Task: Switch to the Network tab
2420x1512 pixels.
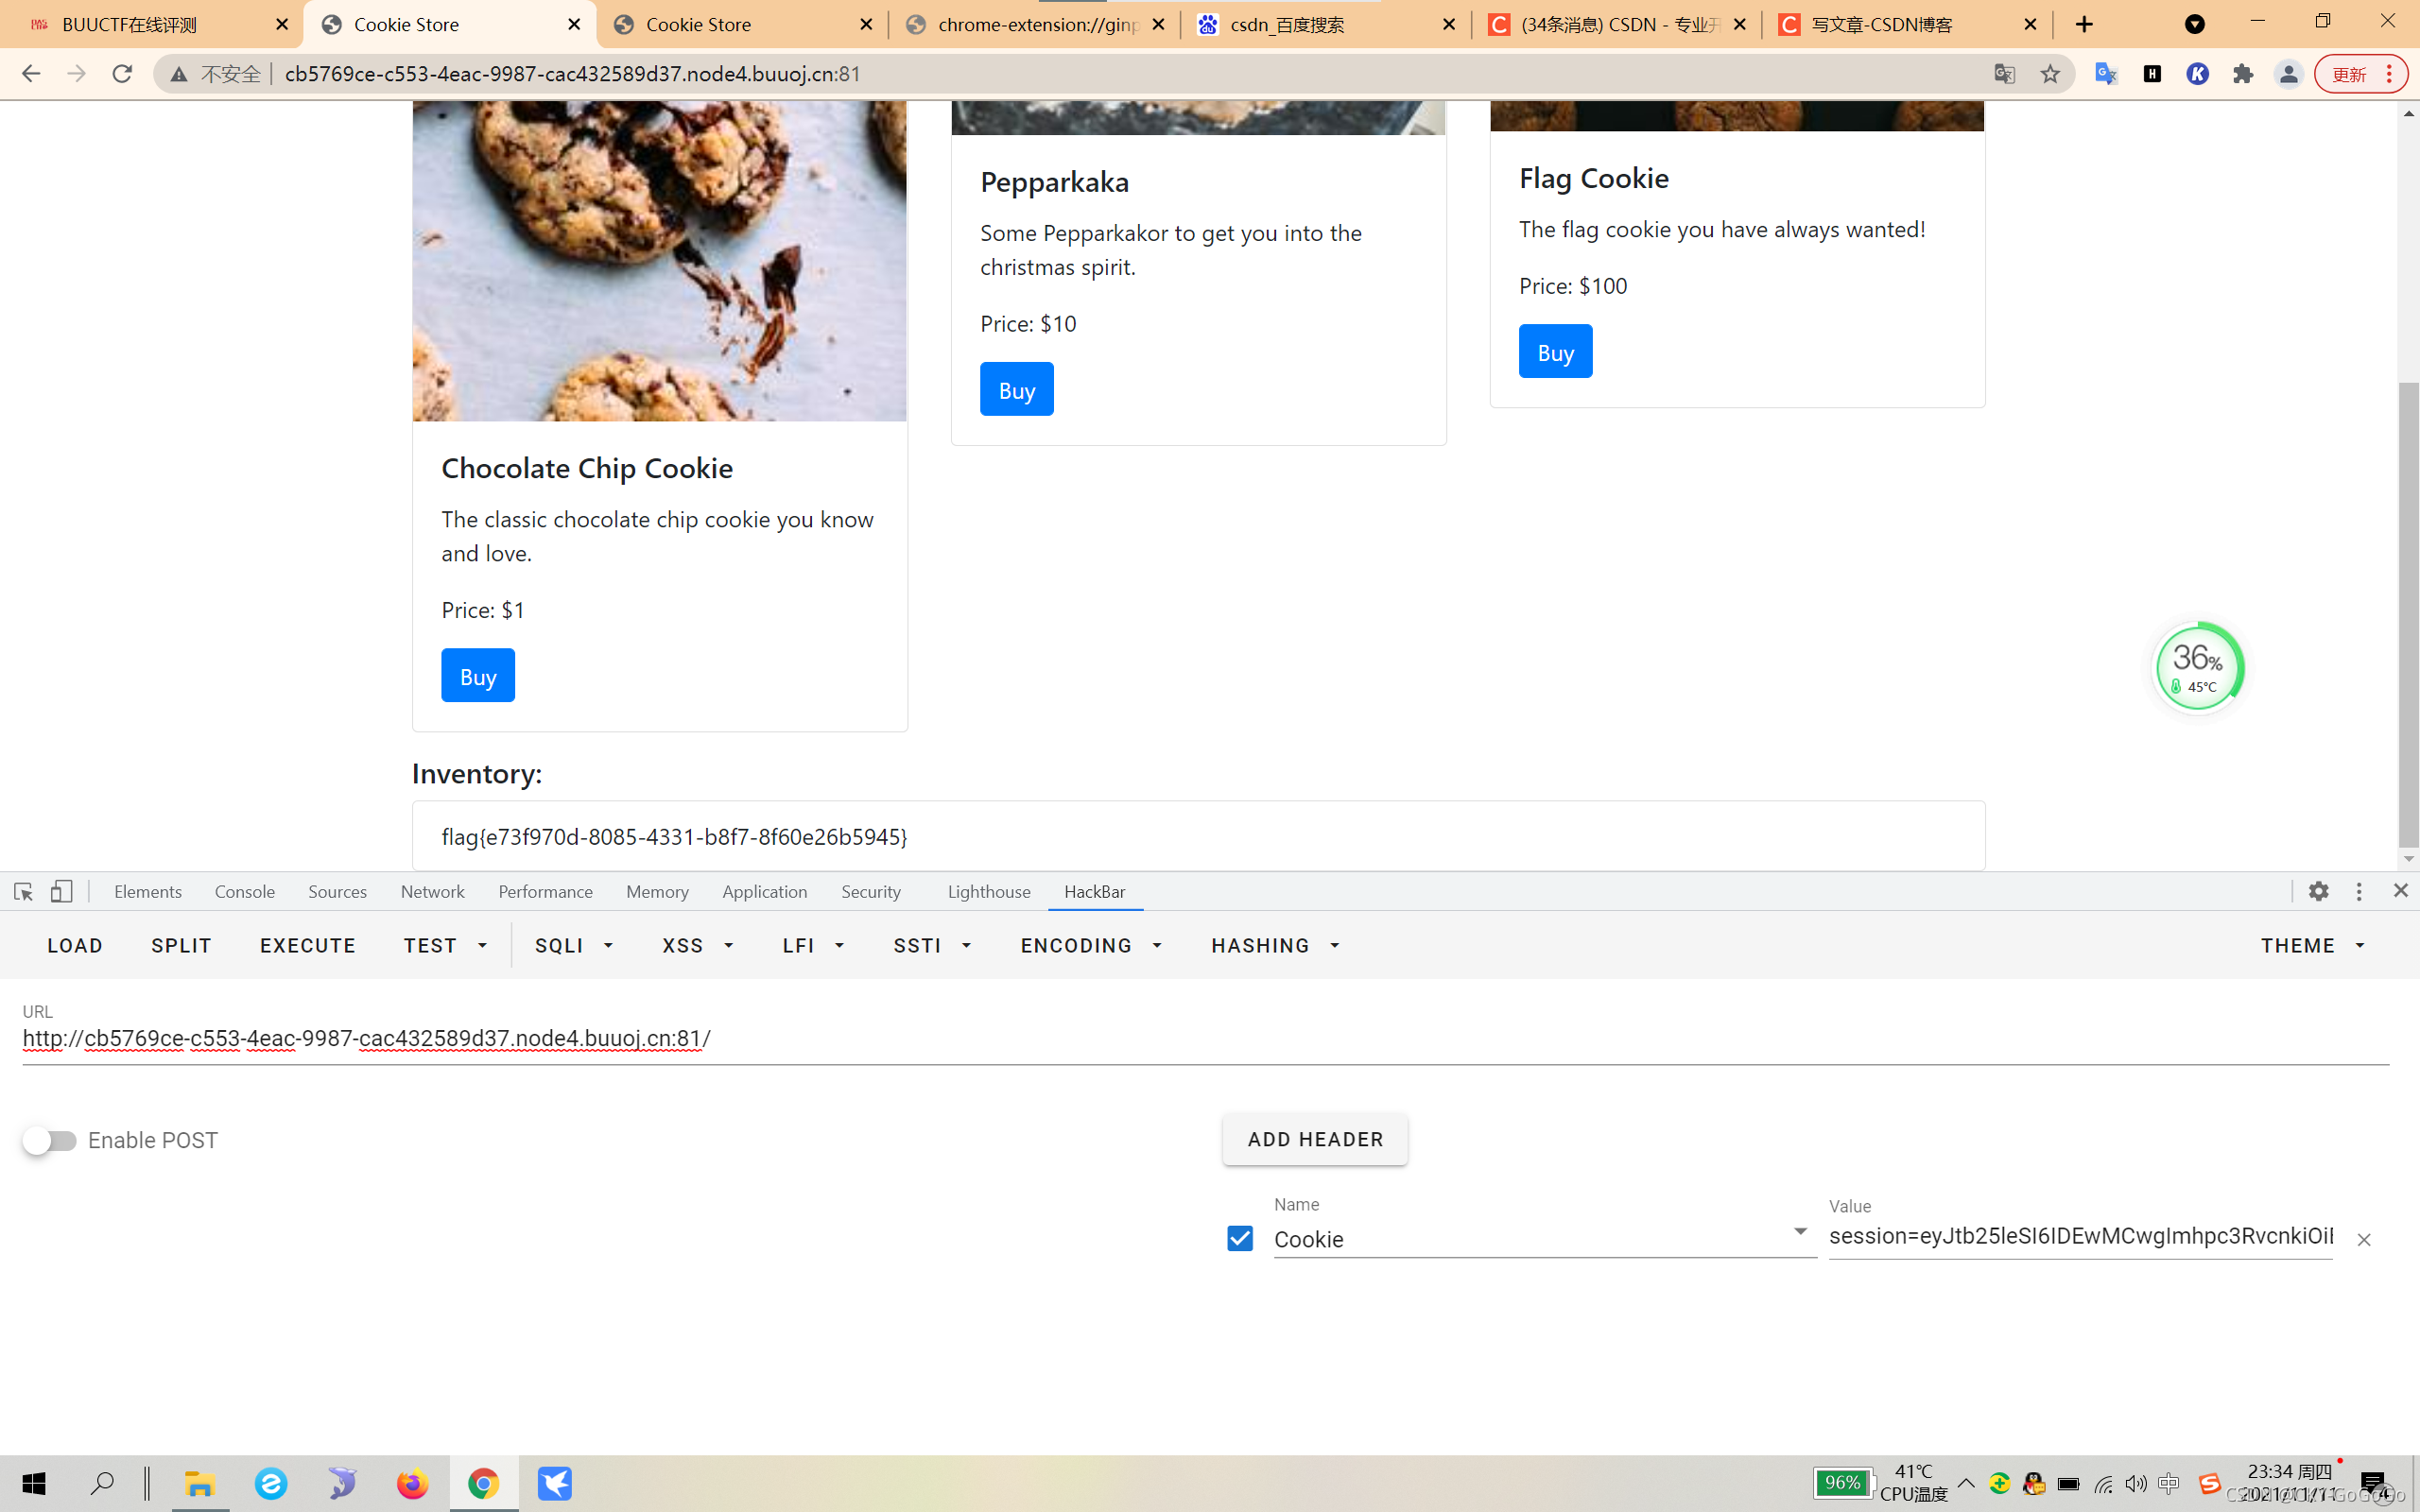Action: [x=432, y=891]
